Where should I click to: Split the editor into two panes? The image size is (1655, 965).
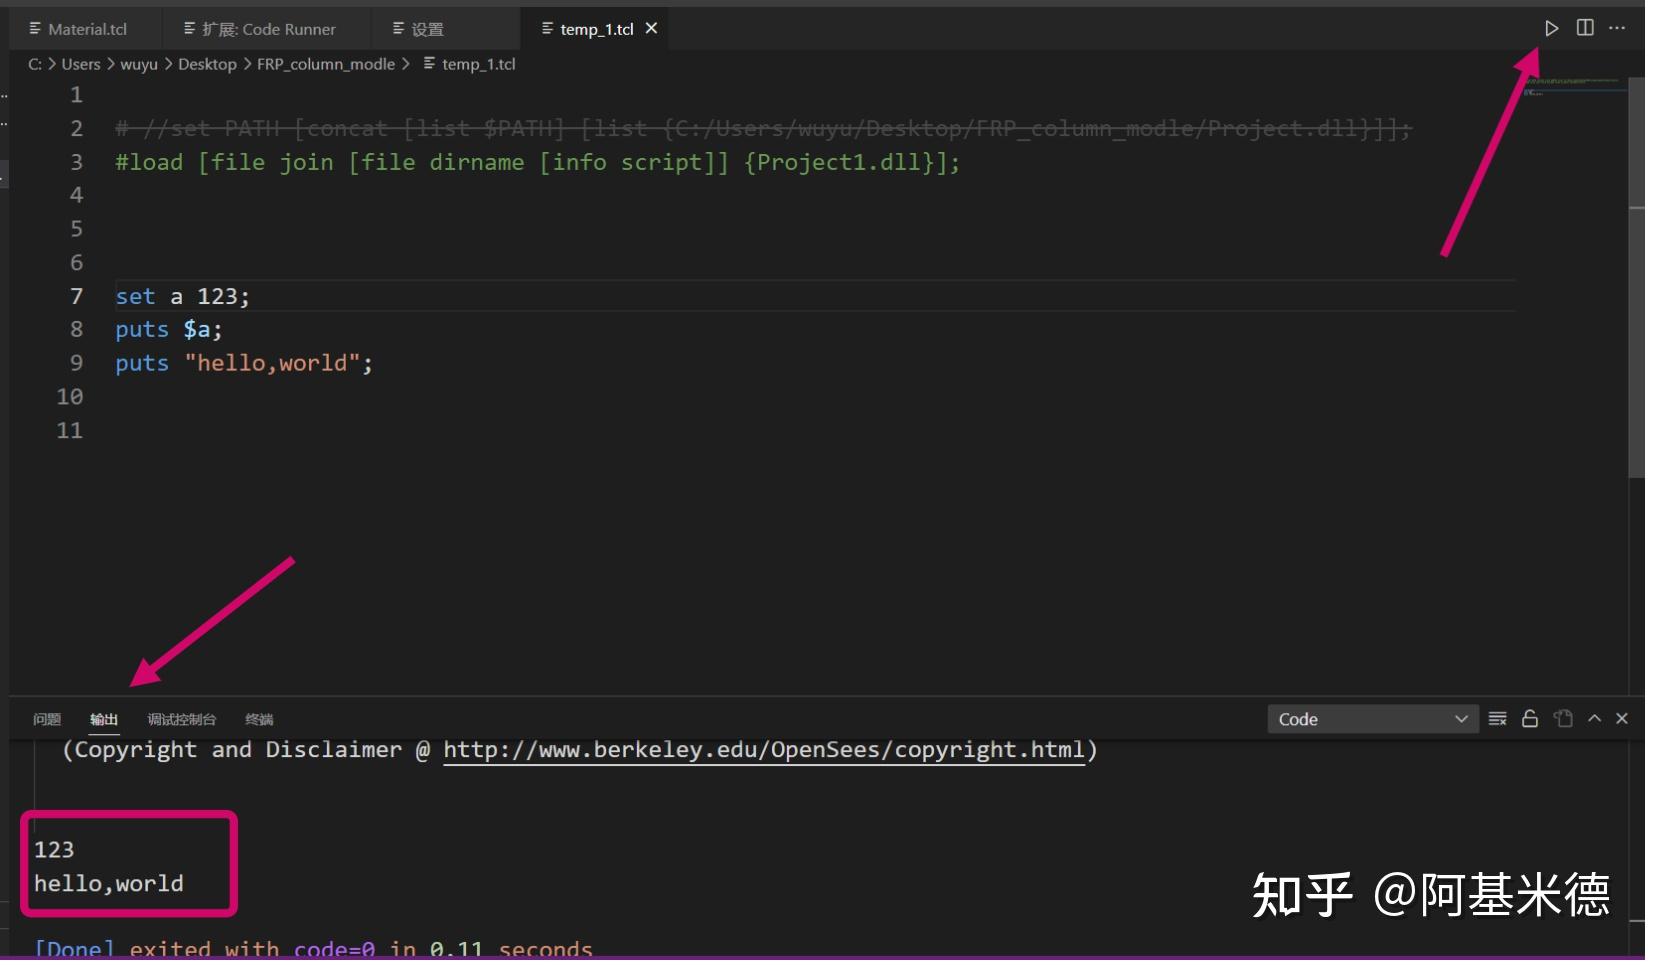[x=1585, y=27]
